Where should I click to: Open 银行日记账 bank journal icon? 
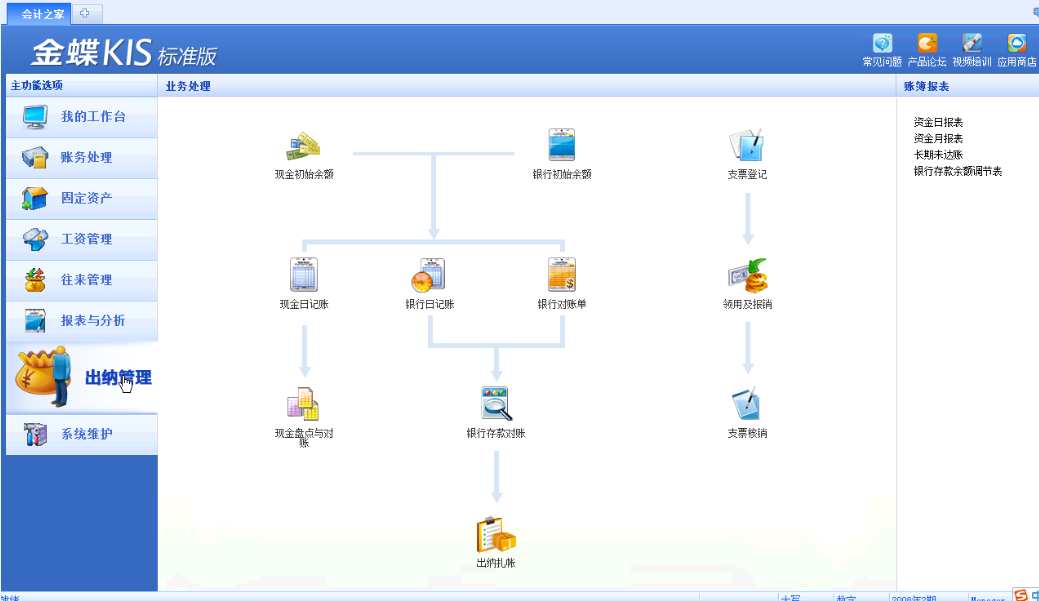point(429,275)
